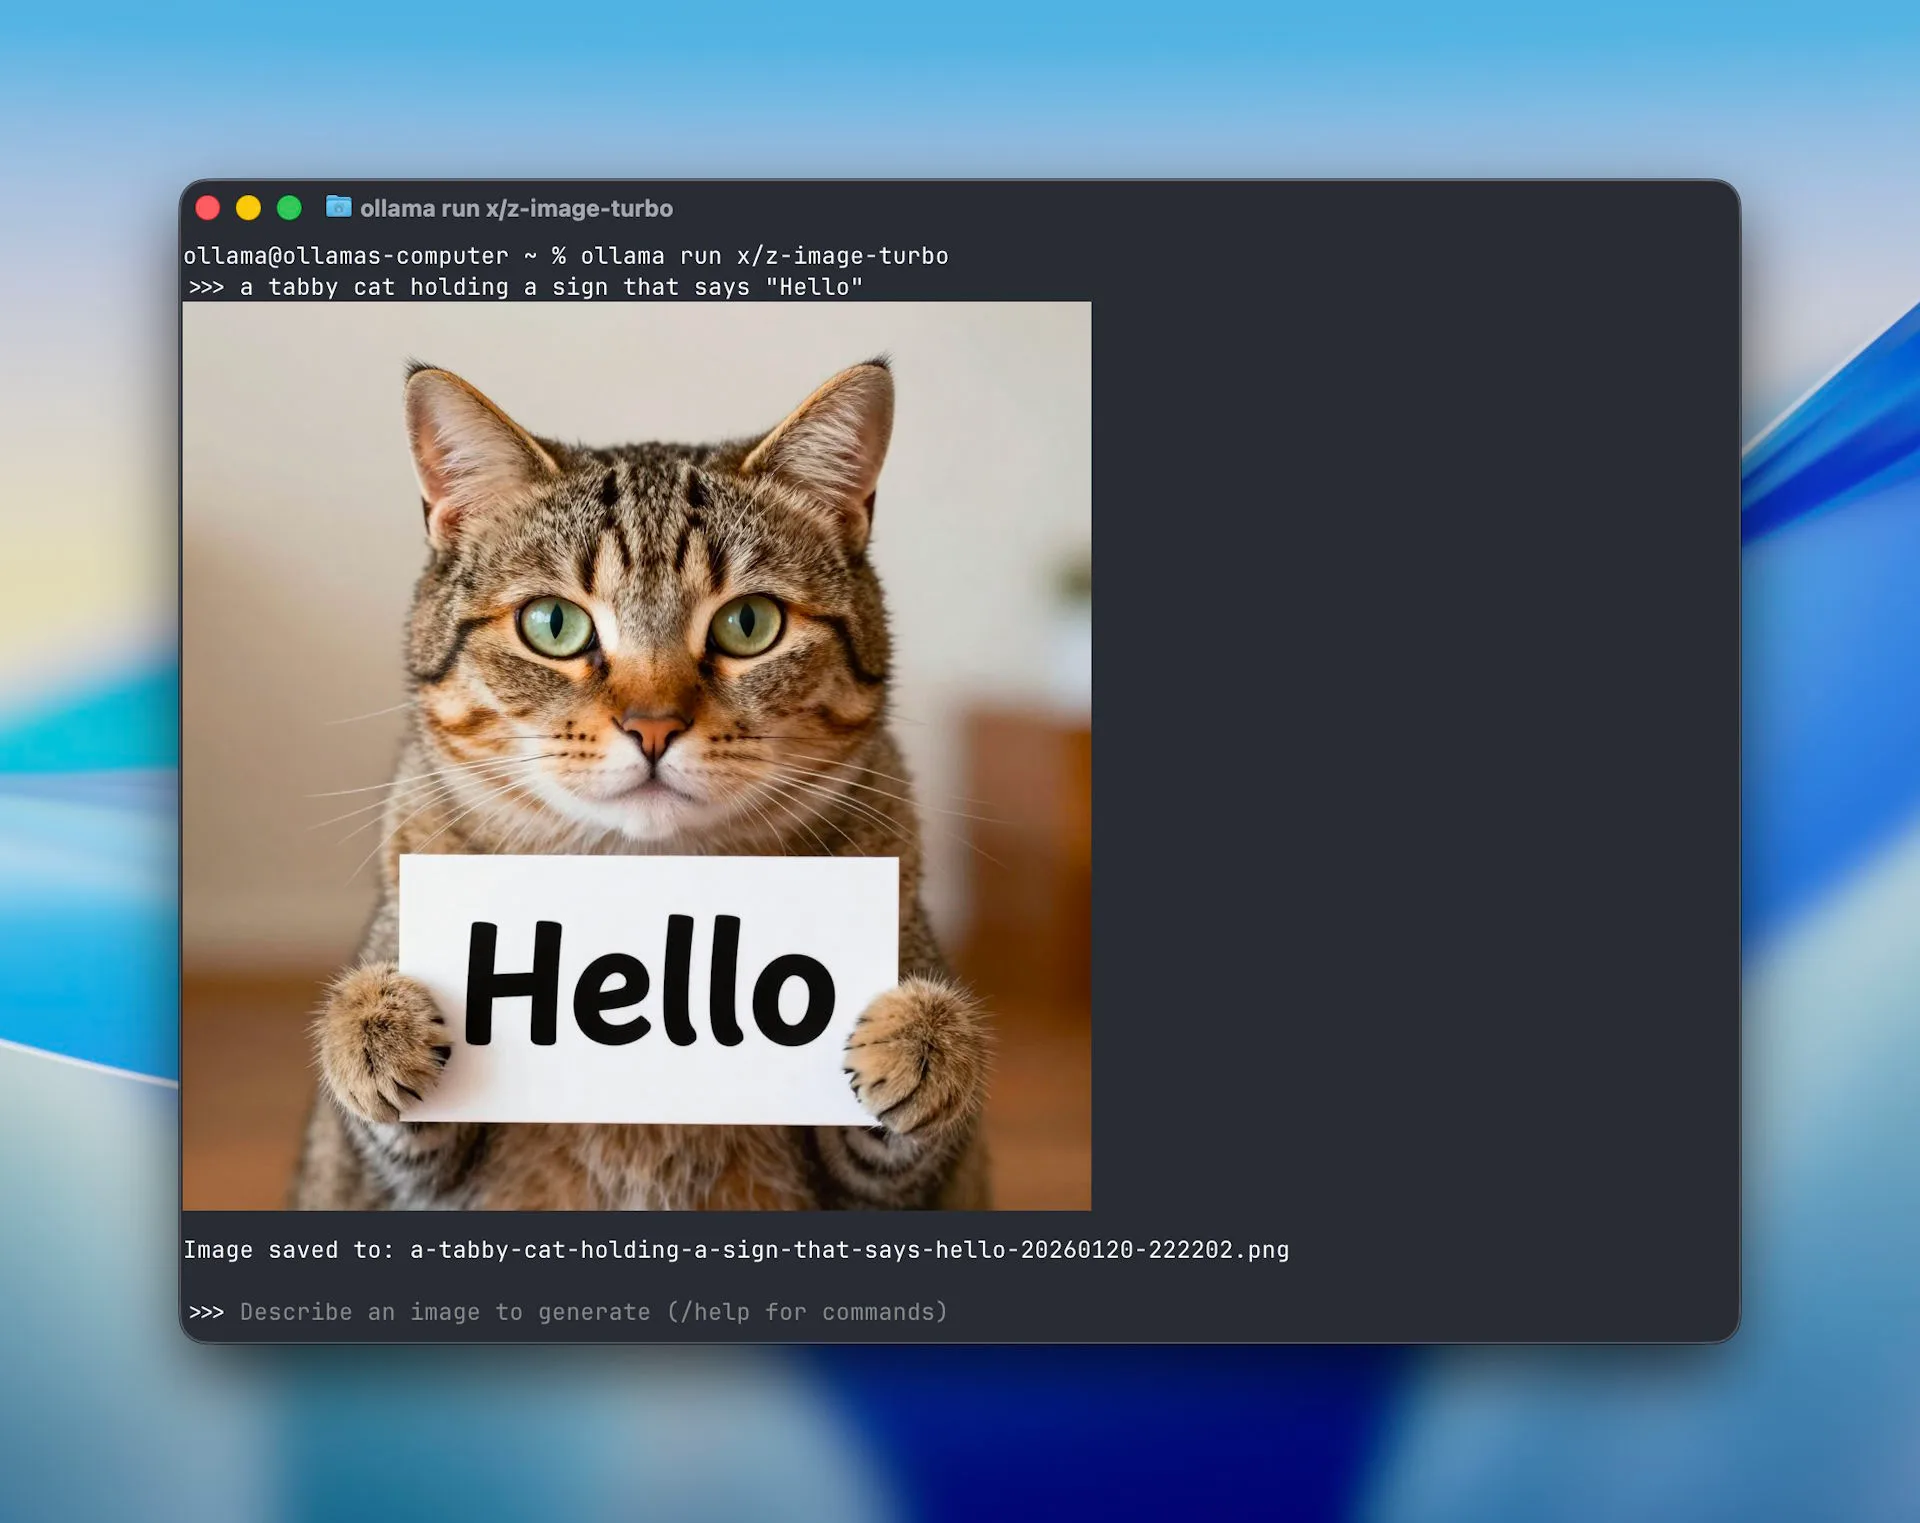Click the yellow minimize button

pos(249,208)
